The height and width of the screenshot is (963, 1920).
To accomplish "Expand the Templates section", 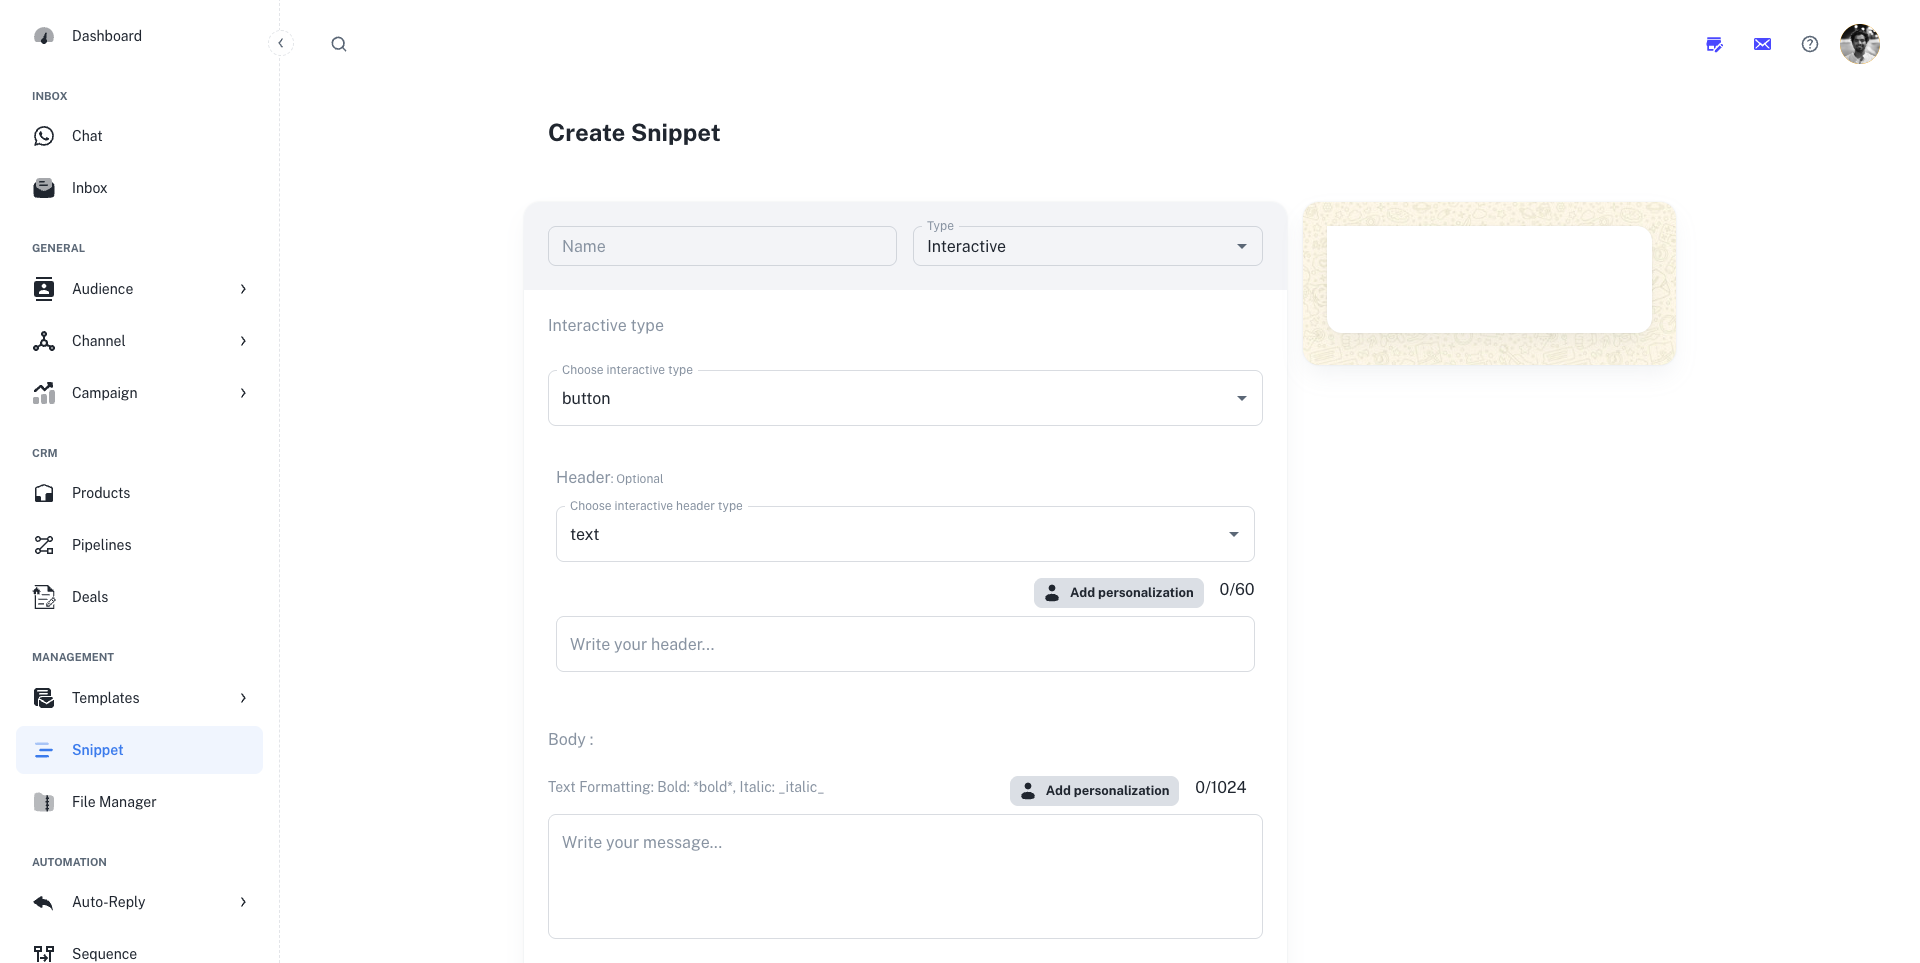I will (x=243, y=698).
